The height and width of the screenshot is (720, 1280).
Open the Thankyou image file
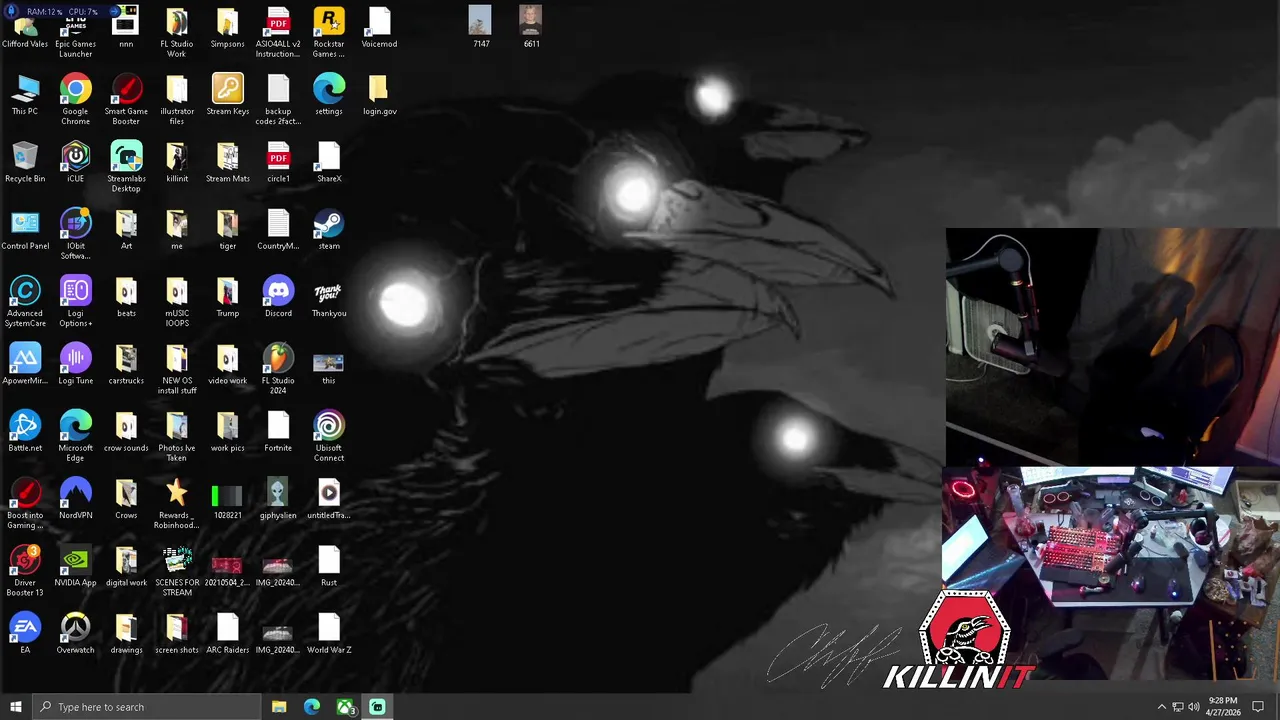(329, 297)
